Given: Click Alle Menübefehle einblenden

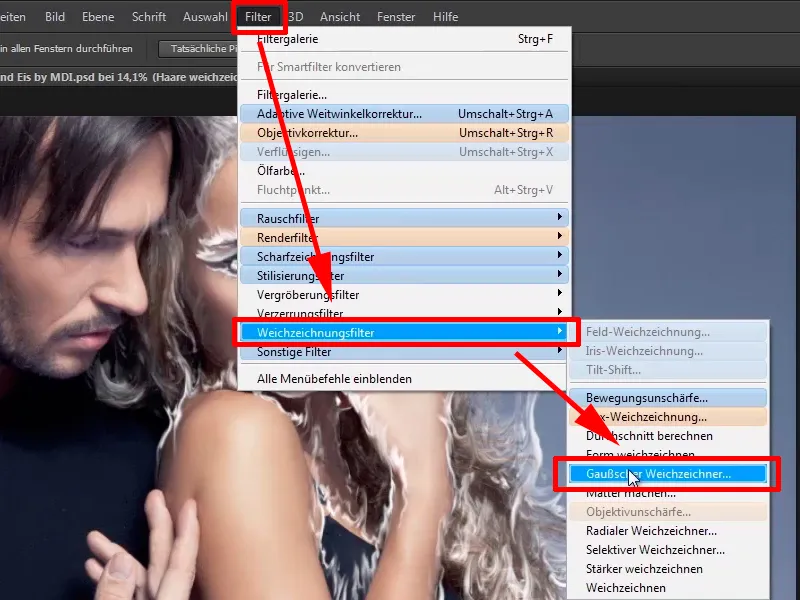Looking at the screenshot, I should [404, 379].
